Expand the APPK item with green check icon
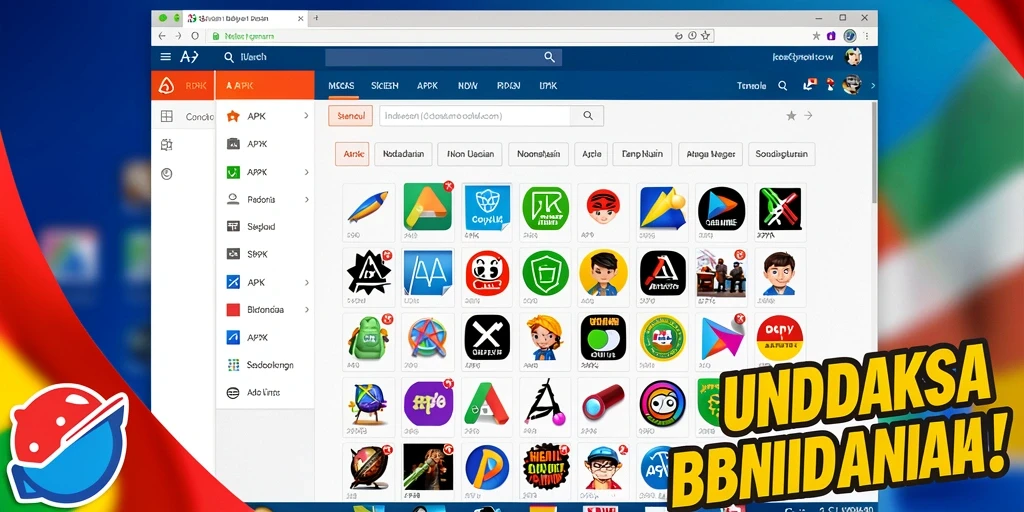The image size is (1024, 512). 306,172
